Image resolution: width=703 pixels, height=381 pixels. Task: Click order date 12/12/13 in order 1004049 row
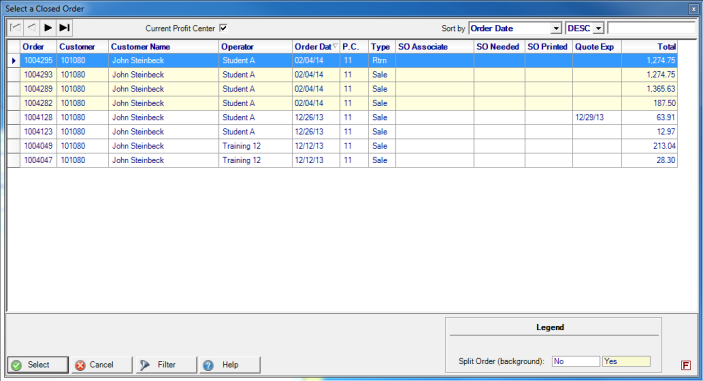[x=316, y=146]
